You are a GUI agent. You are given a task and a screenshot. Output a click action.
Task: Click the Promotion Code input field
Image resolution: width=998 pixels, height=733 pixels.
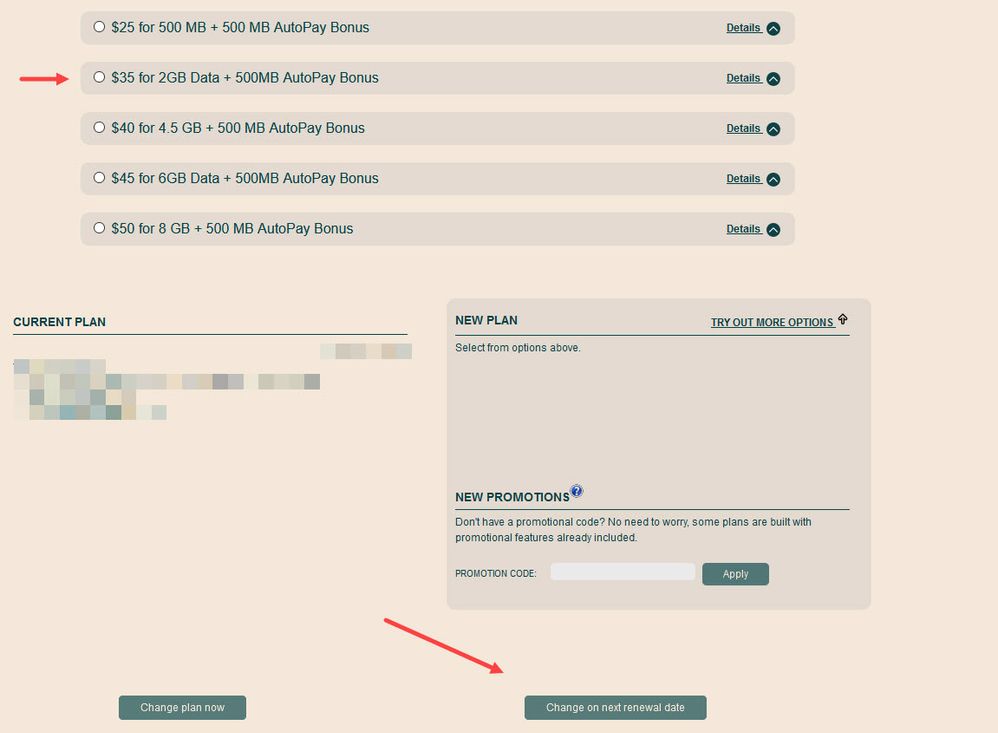point(622,572)
